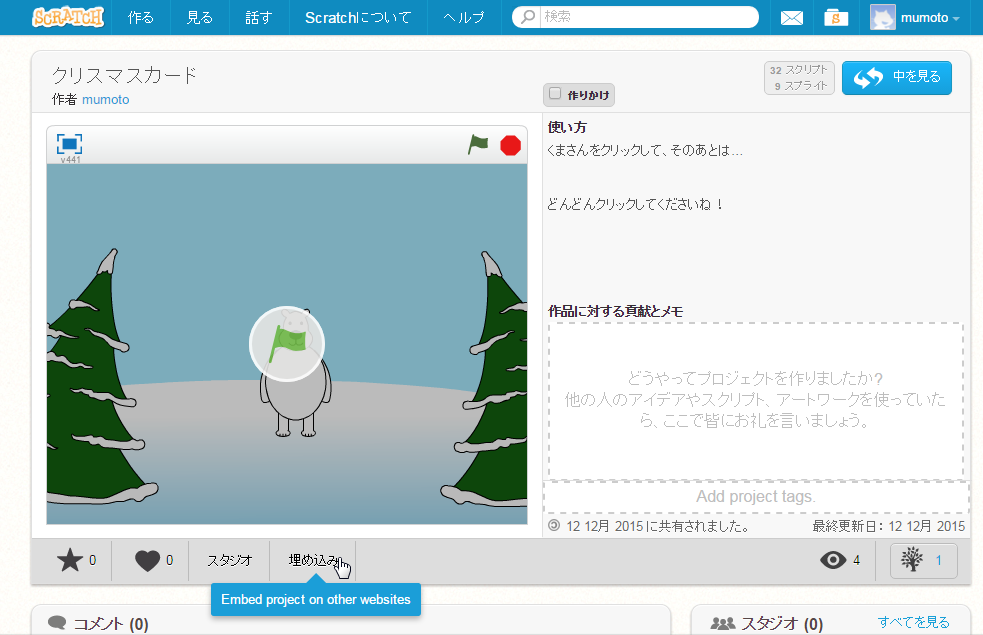The width and height of the screenshot is (983, 635).
Task: Love the project with heart icon
Action: pyautogui.click(x=148, y=560)
